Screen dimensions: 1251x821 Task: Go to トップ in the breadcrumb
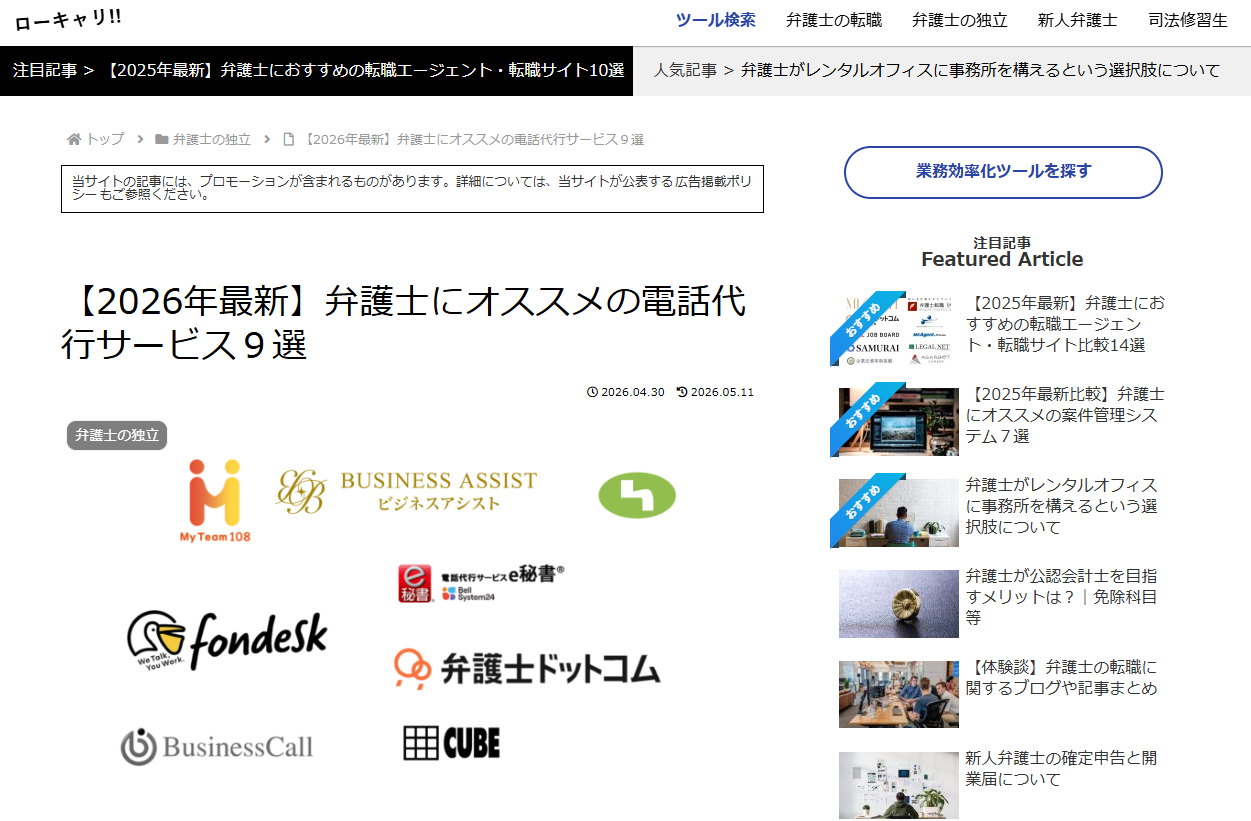105,139
